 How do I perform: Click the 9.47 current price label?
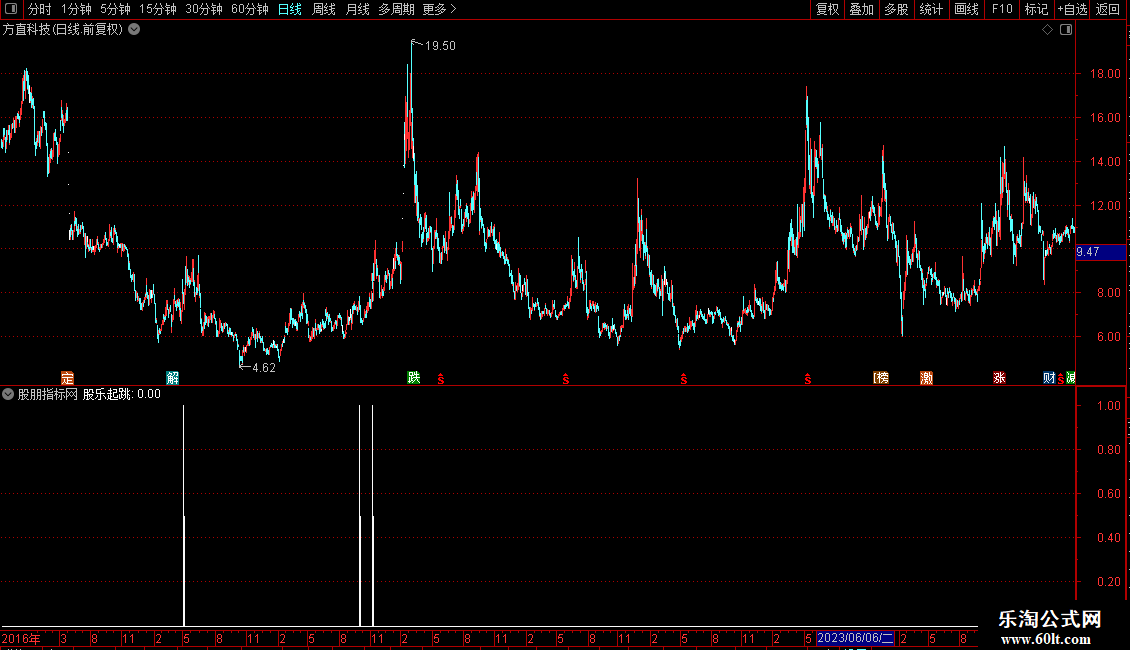(1100, 251)
